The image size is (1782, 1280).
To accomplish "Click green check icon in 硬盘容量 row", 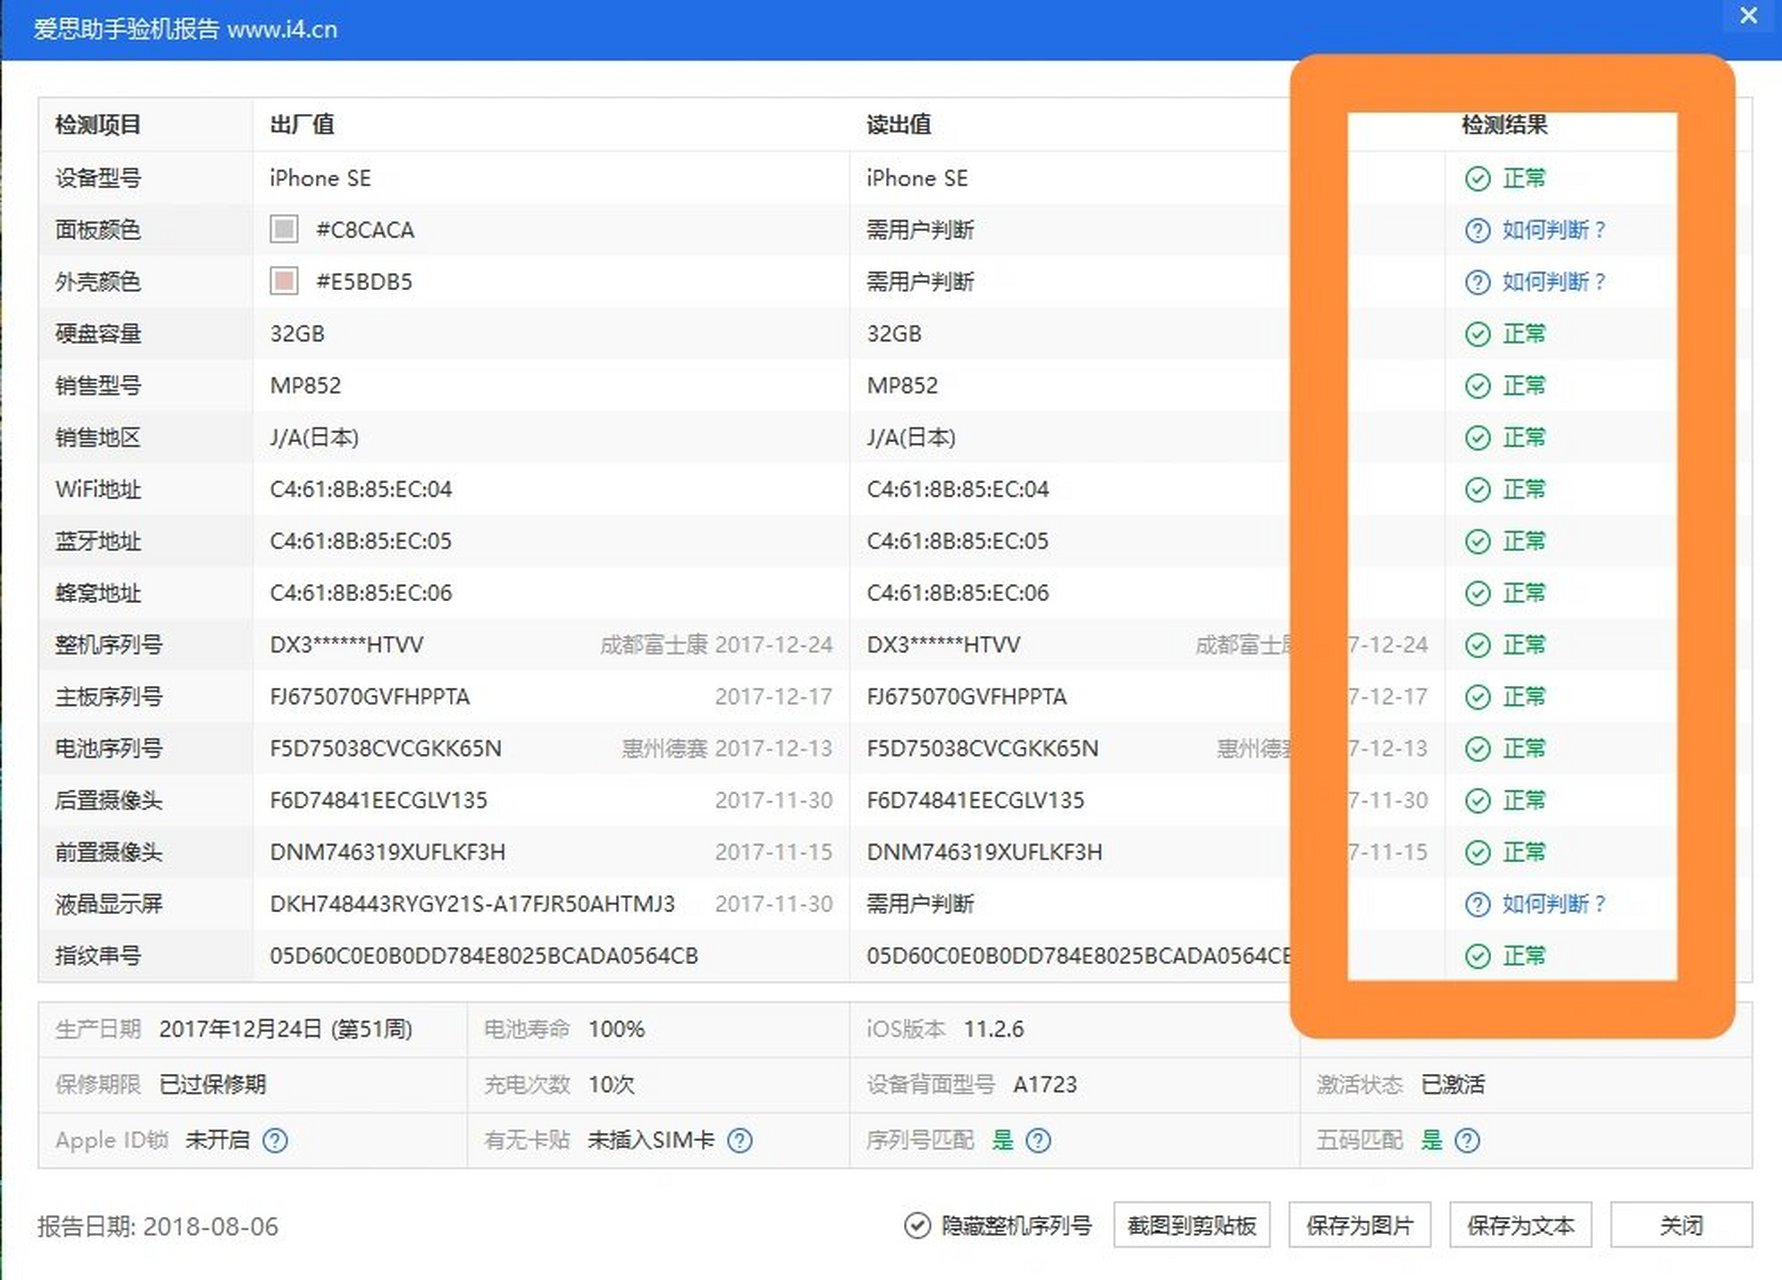I will [1477, 335].
